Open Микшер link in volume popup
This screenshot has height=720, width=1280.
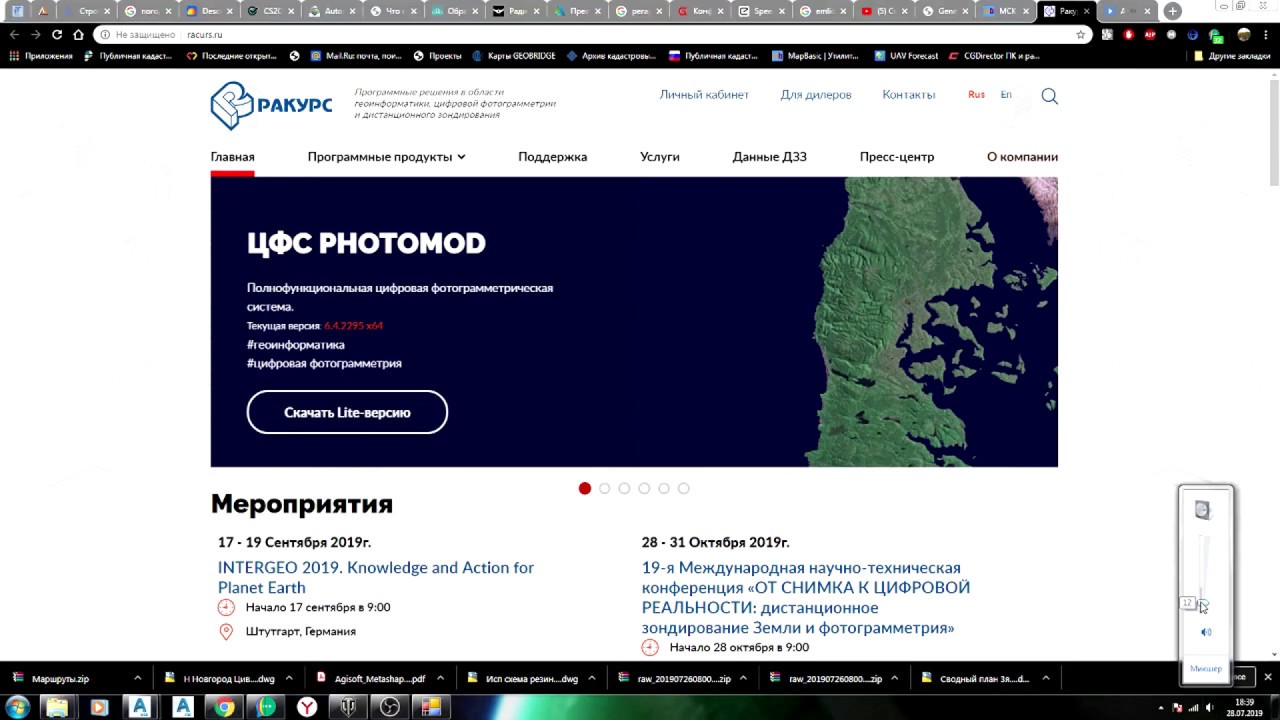(1206, 668)
